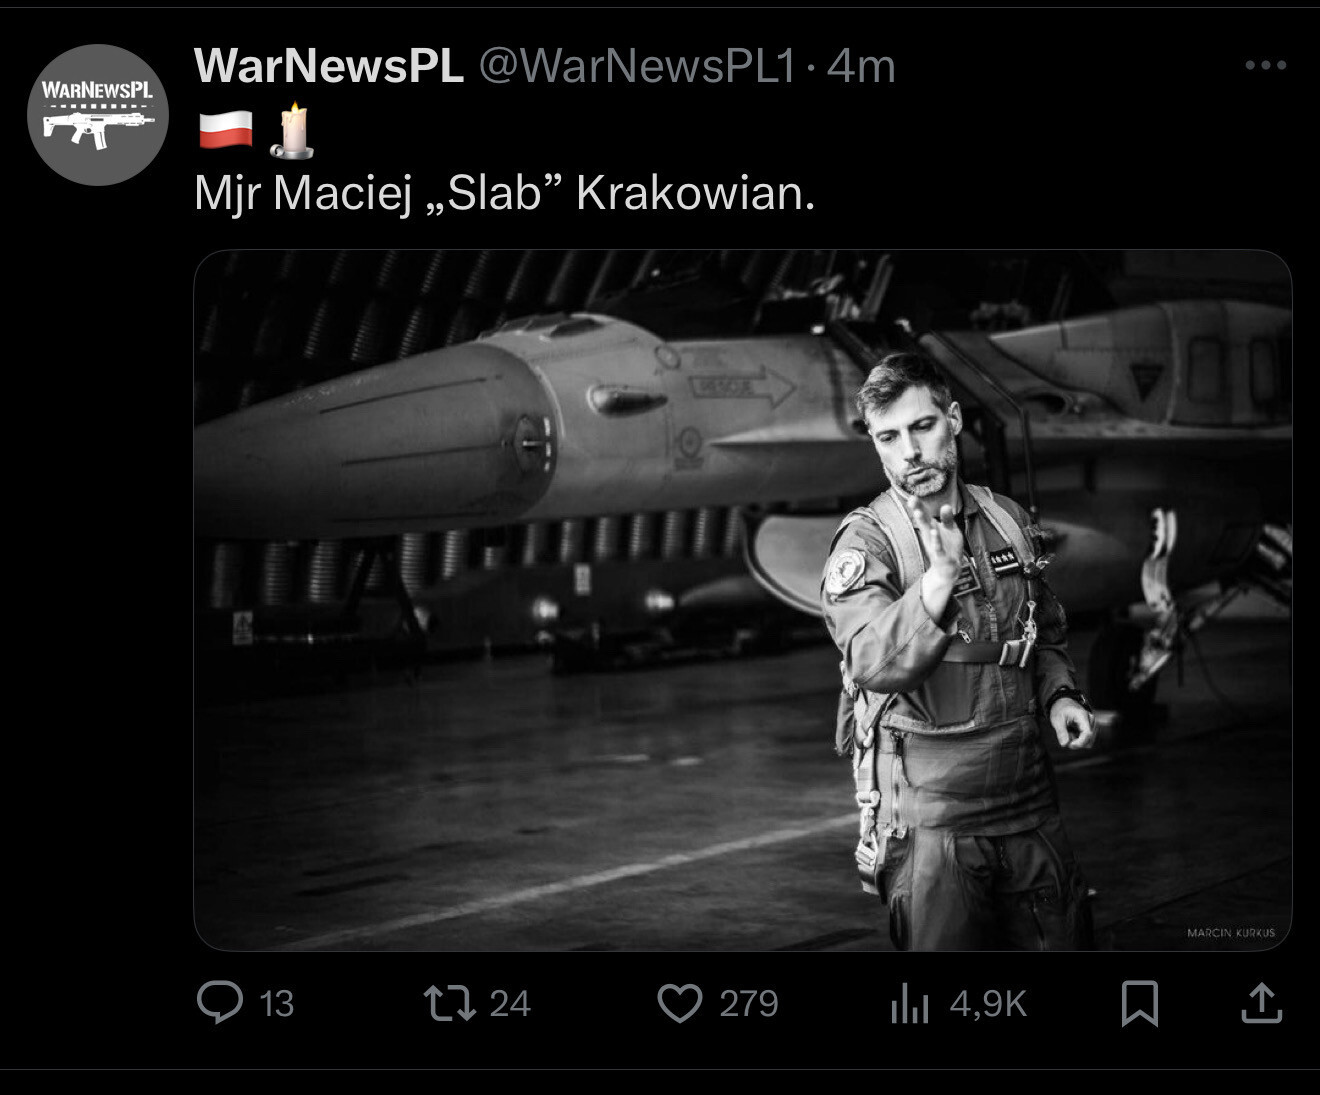Click the repost count of 24
Screen dimensions: 1320x1095
[510, 1003]
